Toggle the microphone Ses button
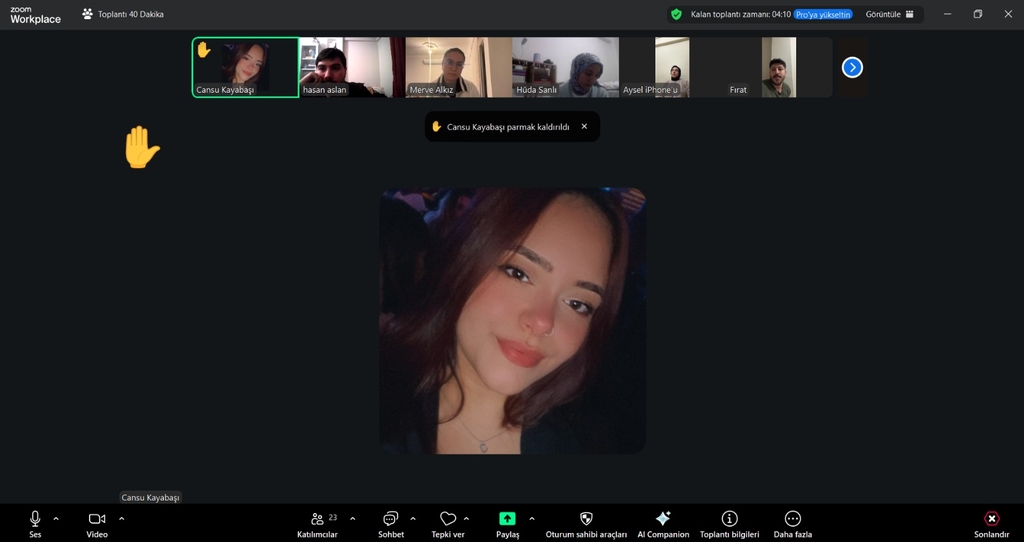Image resolution: width=1024 pixels, height=542 pixels. pyautogui.click(x=35, y=519)
